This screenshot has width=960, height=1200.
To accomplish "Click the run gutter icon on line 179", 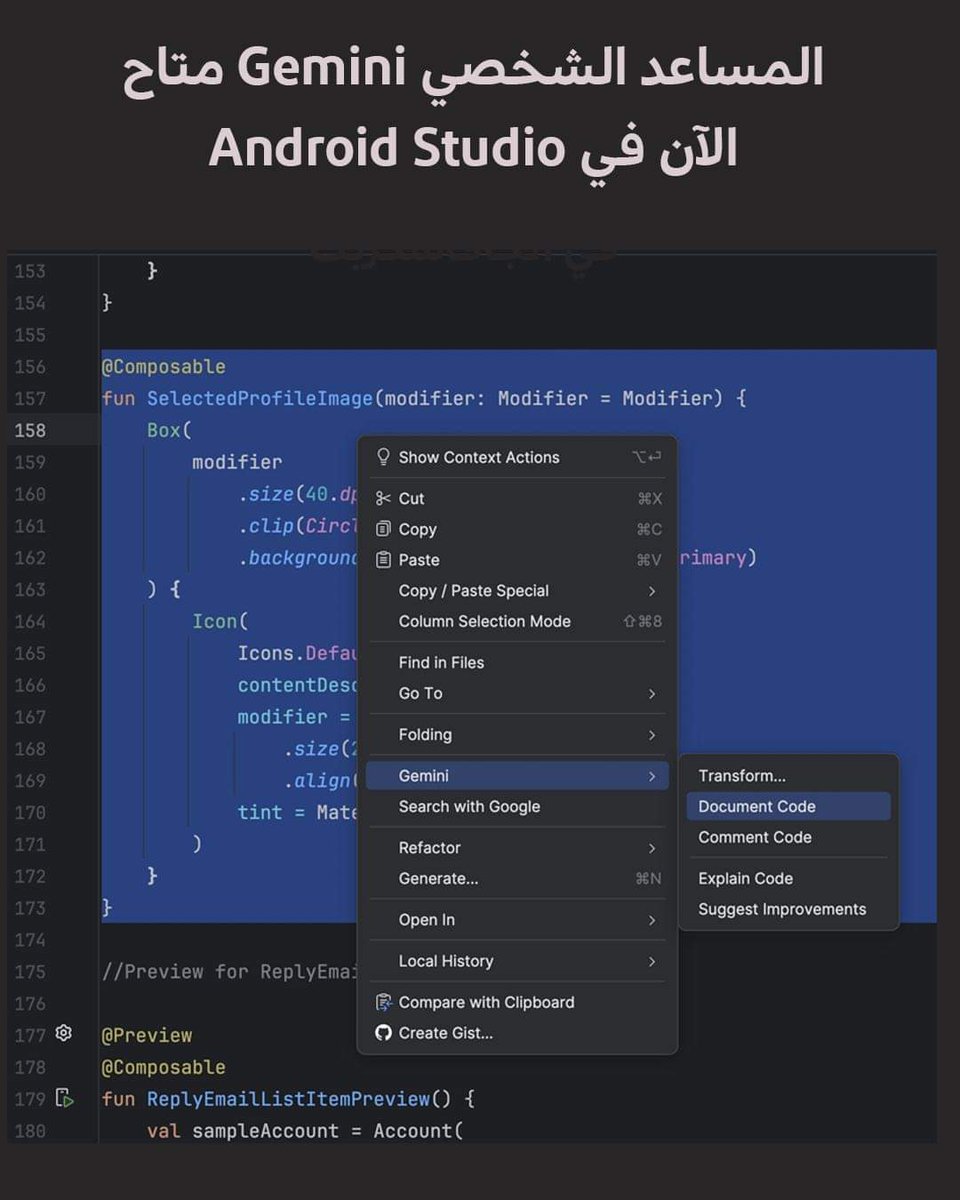I will point(64,1098).
